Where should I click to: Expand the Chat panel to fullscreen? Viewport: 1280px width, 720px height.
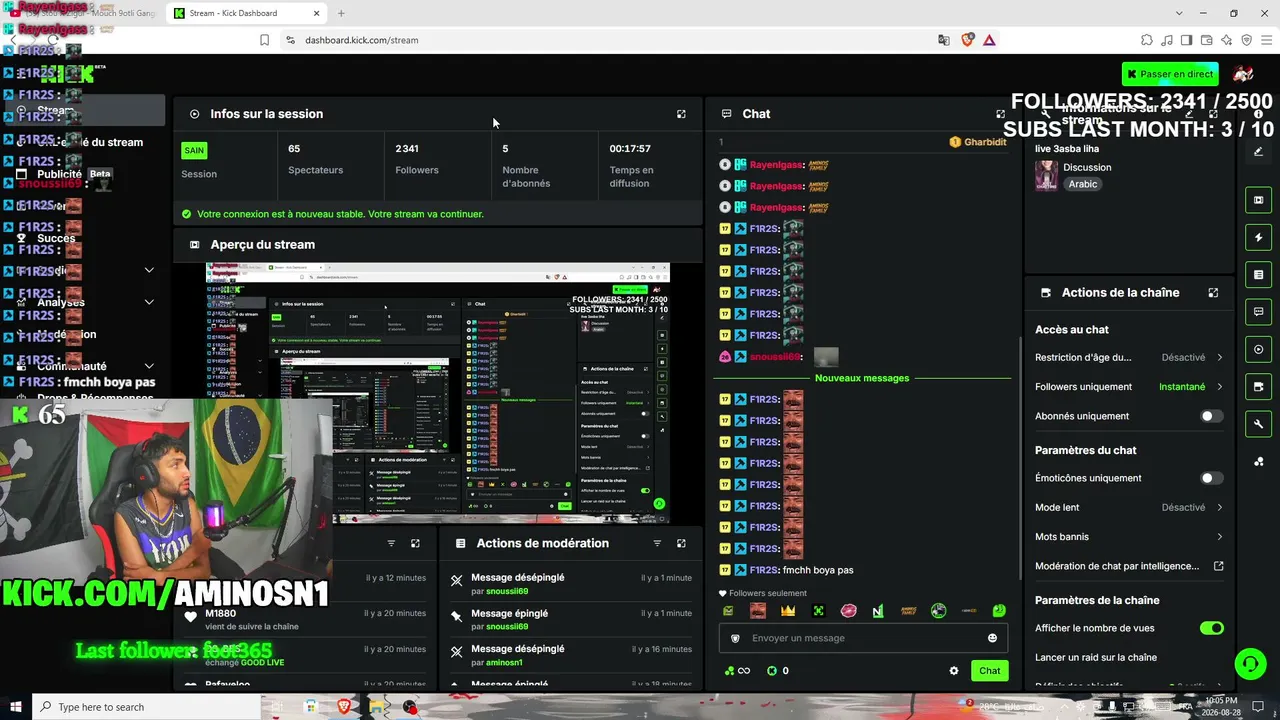click(x=1000, y=114)
